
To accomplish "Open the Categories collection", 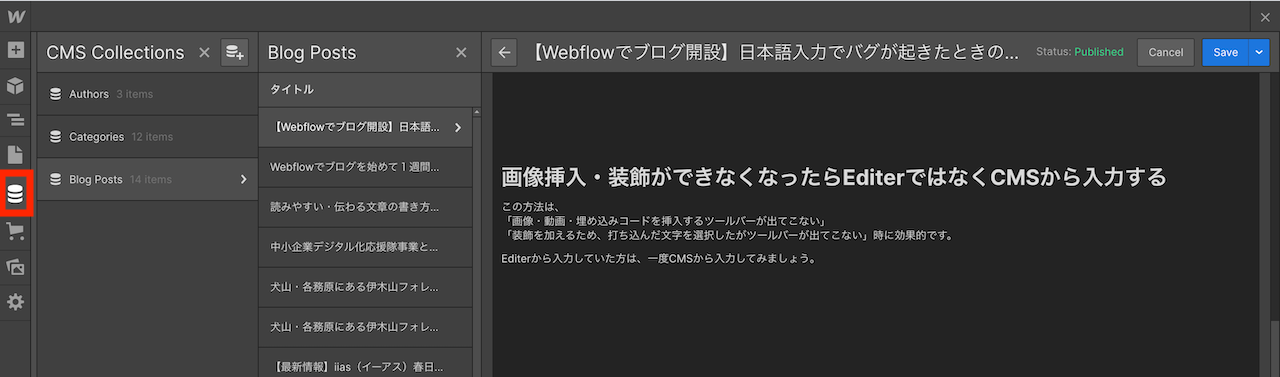I will [147, 137].
